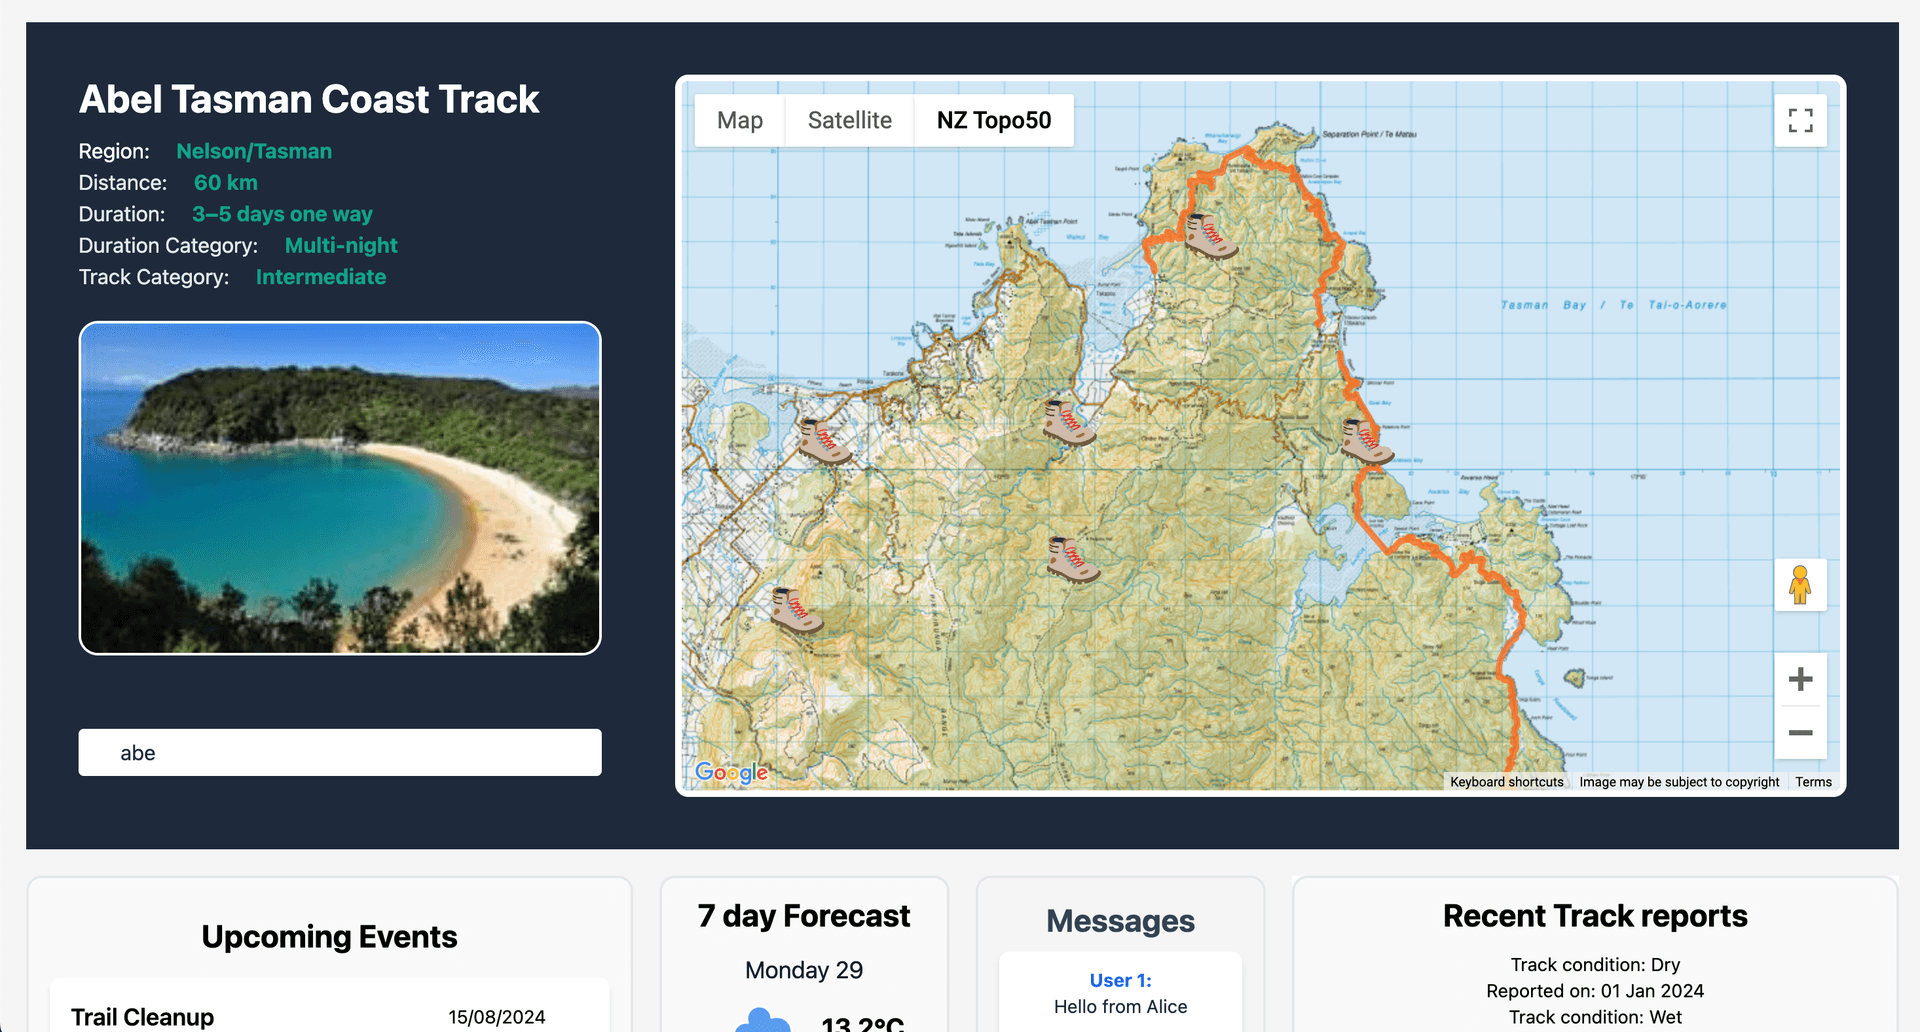Click the 'Messages' heading

click(1120, 921)
